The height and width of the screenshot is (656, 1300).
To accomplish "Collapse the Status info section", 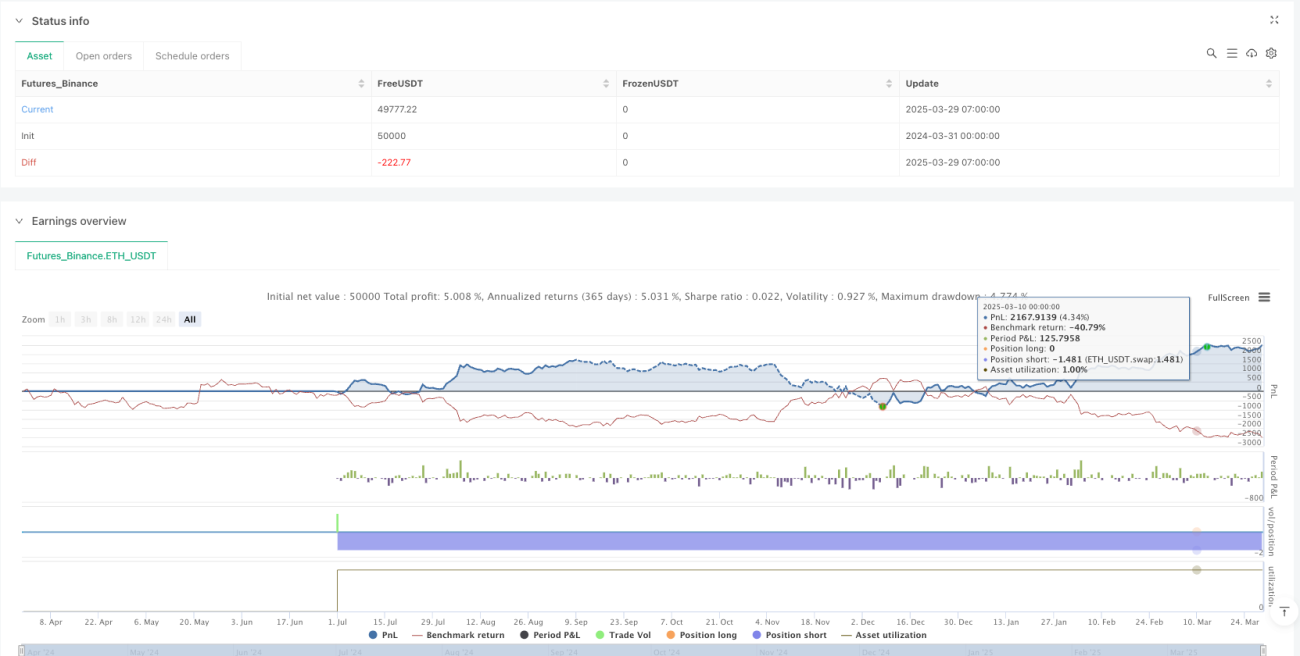I will pyautogui.click(x=19, y=21).
